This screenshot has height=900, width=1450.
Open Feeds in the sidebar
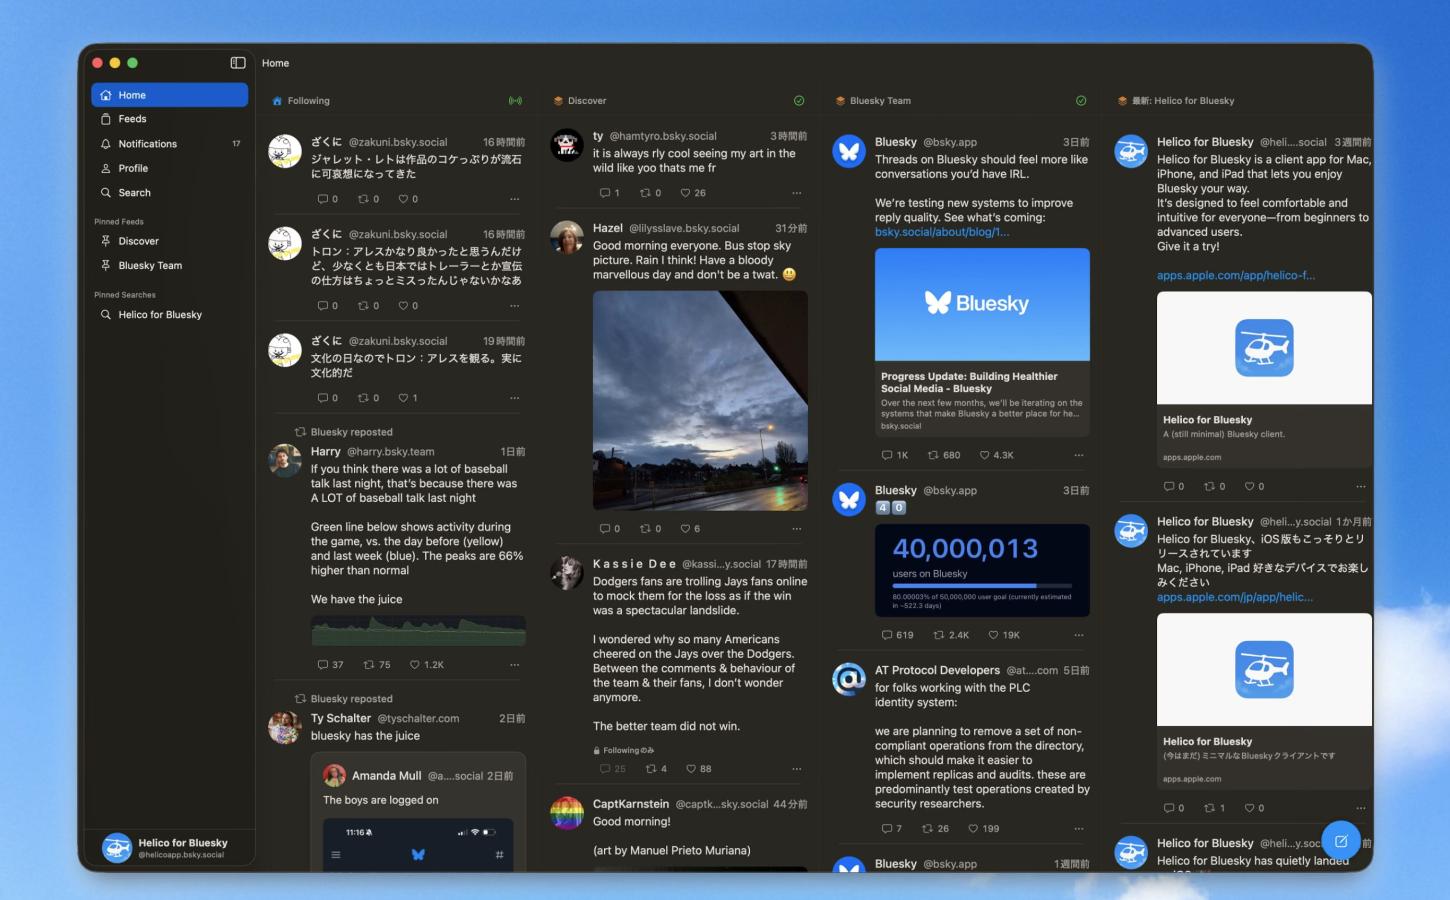170,119
